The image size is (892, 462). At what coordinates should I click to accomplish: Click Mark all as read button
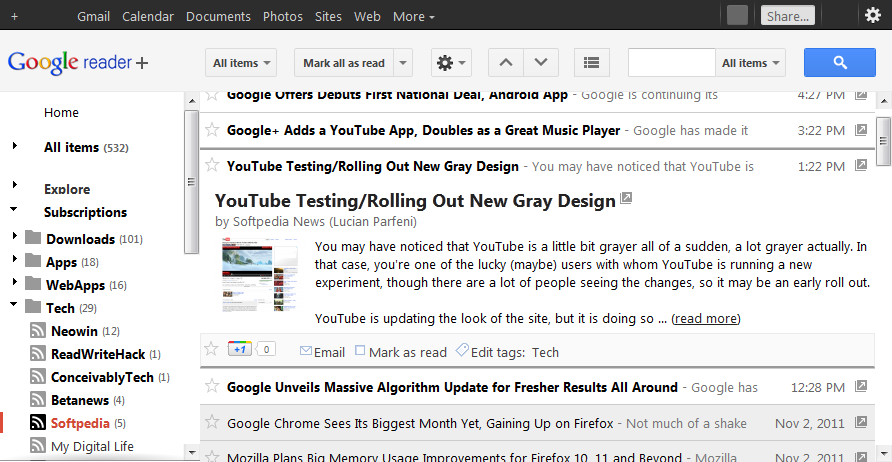click(x=344, y=63)
